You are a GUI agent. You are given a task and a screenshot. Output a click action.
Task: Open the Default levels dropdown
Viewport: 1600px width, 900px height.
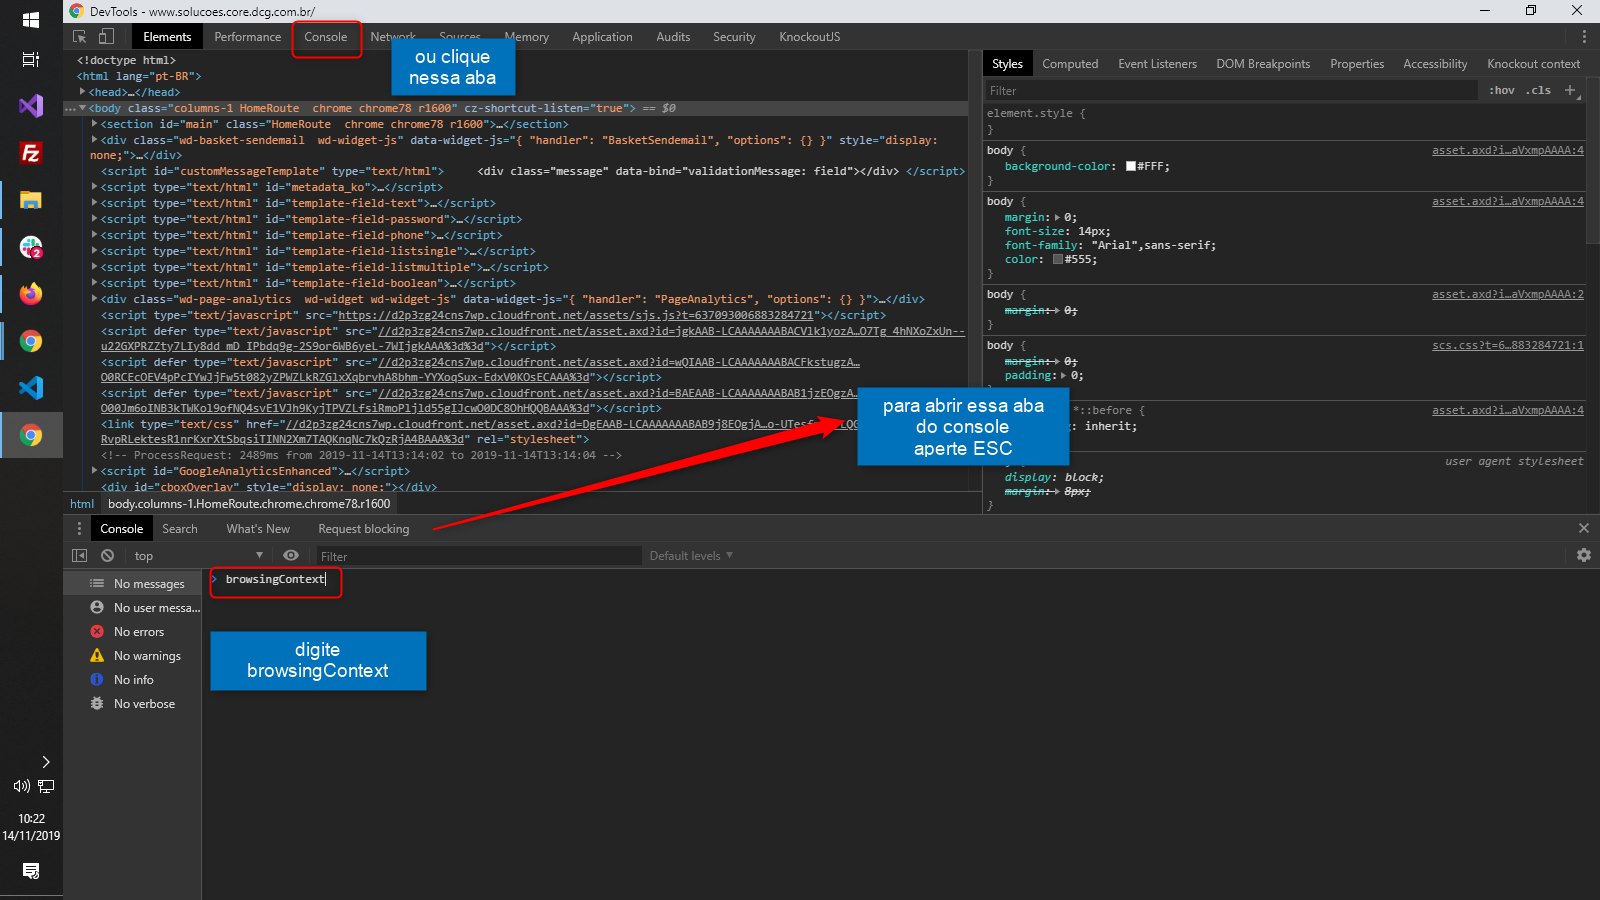click(691, 555)
